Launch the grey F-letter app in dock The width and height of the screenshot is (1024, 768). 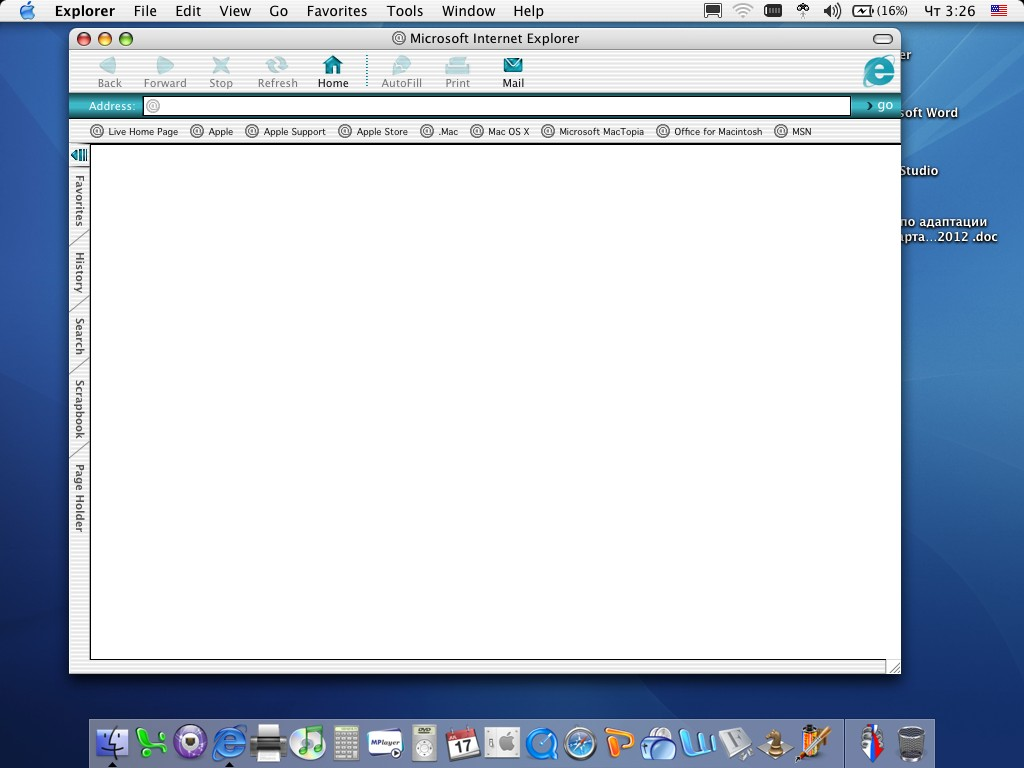pyautogui.click(x=735, y=743)
